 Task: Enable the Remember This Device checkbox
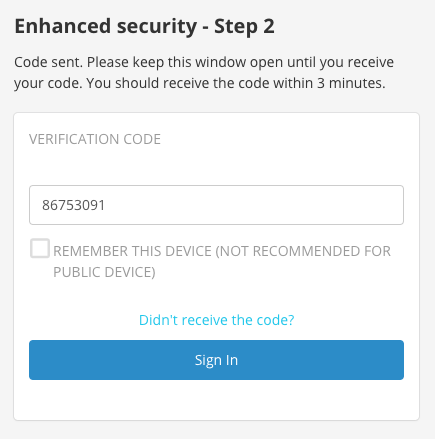40,248
